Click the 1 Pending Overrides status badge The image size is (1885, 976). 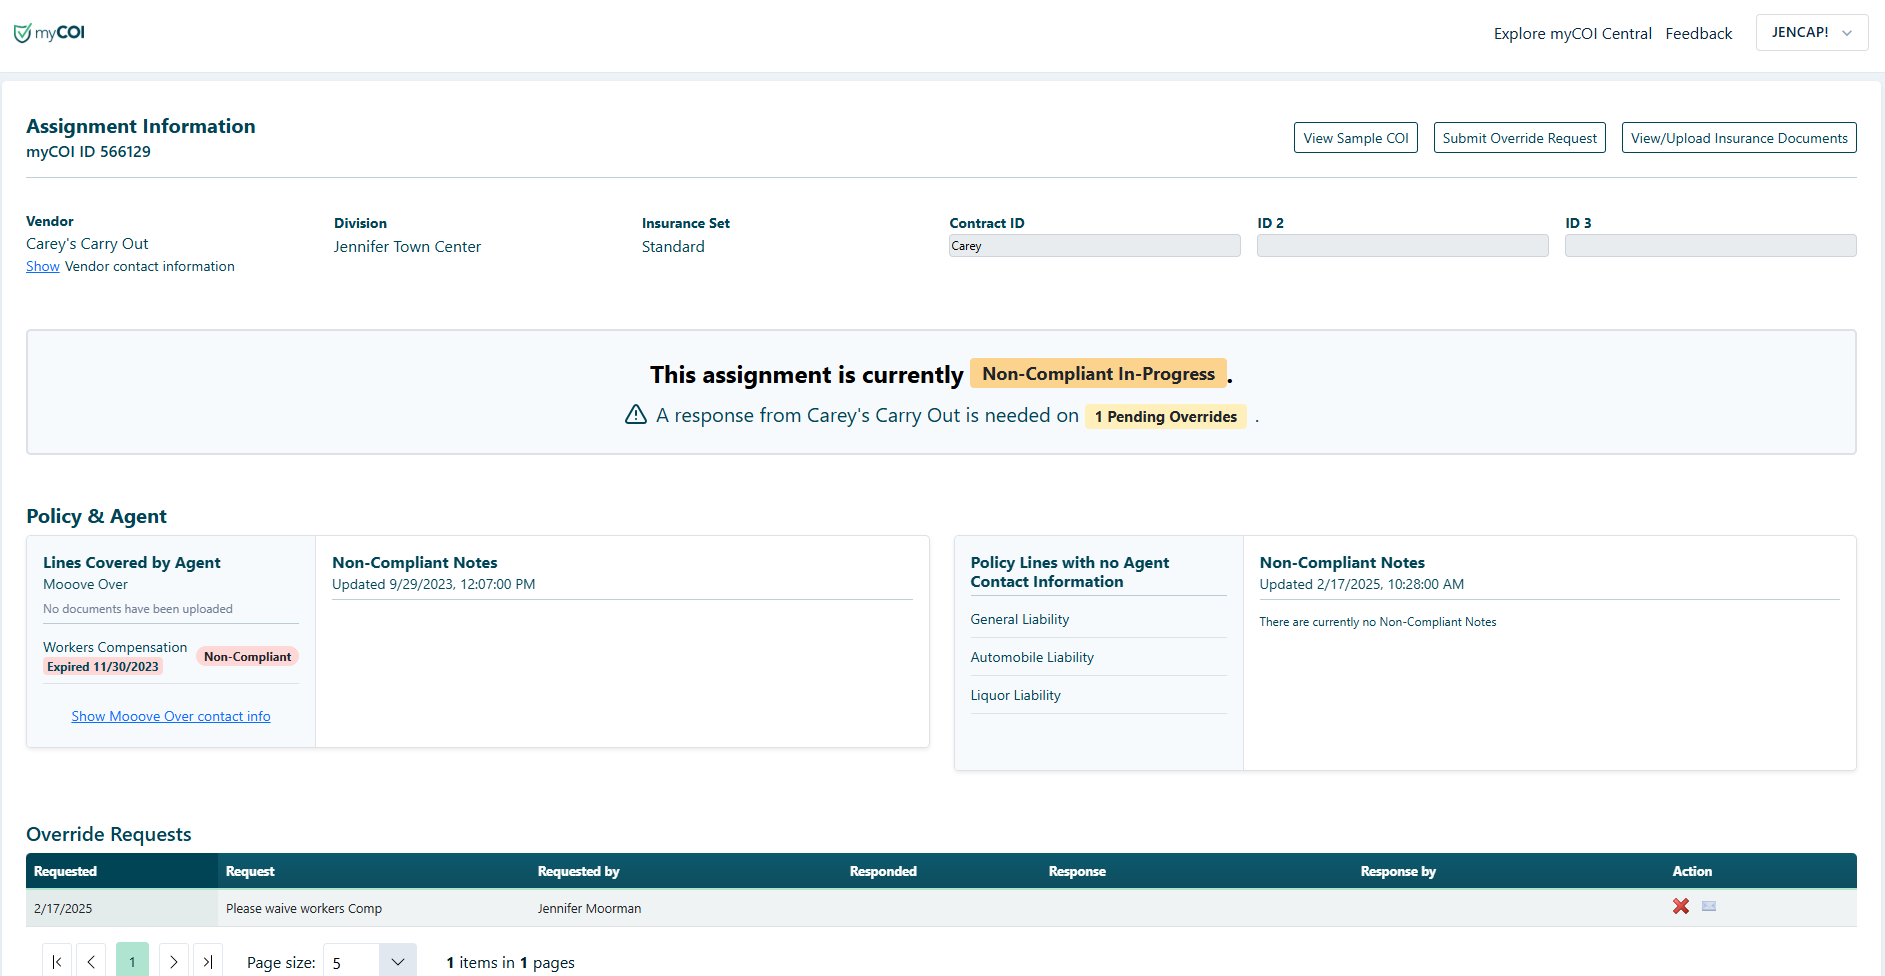(1165, 416)
